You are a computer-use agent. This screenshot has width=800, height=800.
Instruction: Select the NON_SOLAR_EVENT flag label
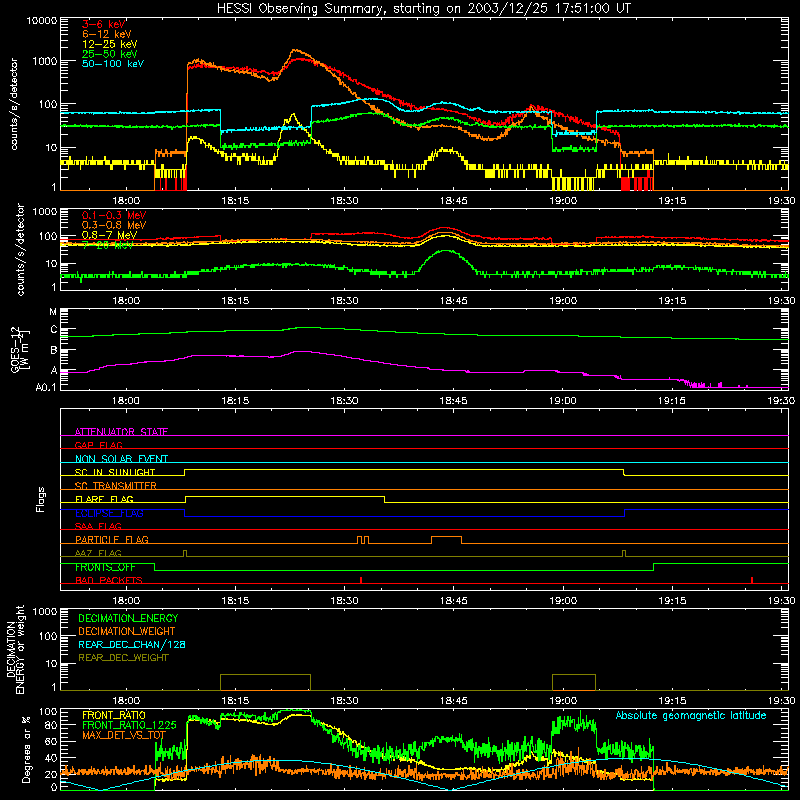point(121,459)
